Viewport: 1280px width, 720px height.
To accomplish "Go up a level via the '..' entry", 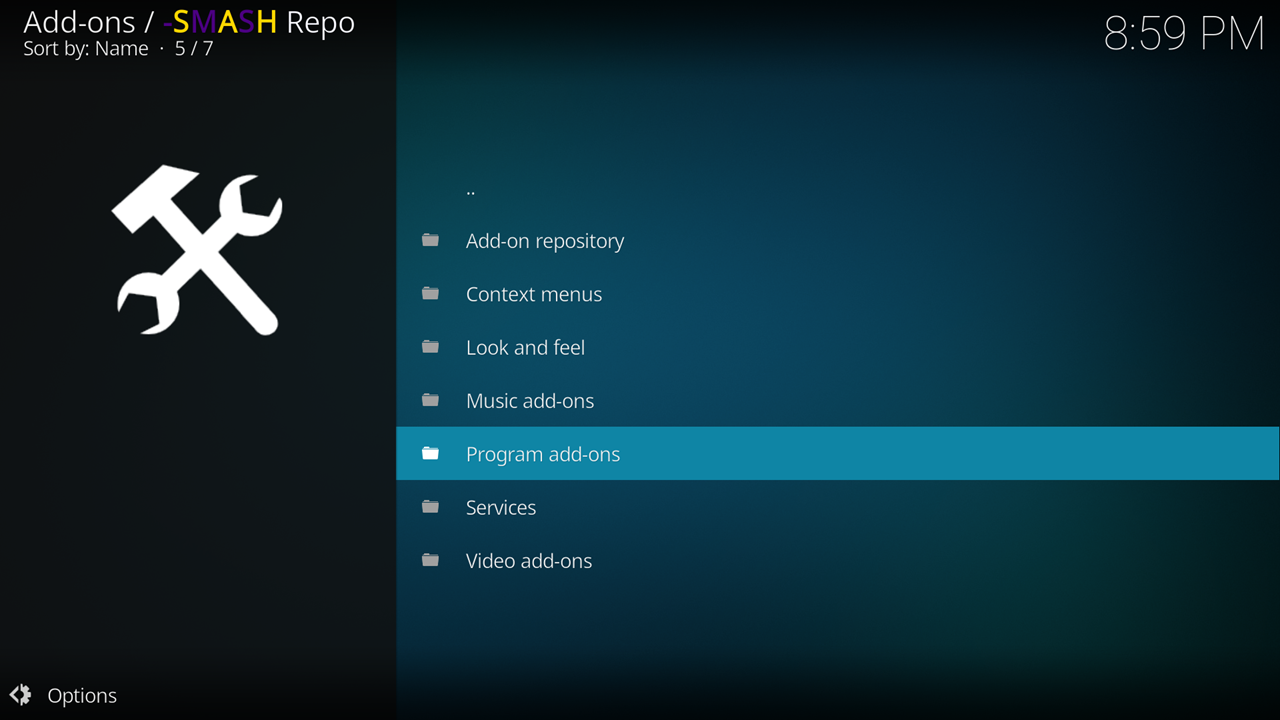I will point(471,189).
